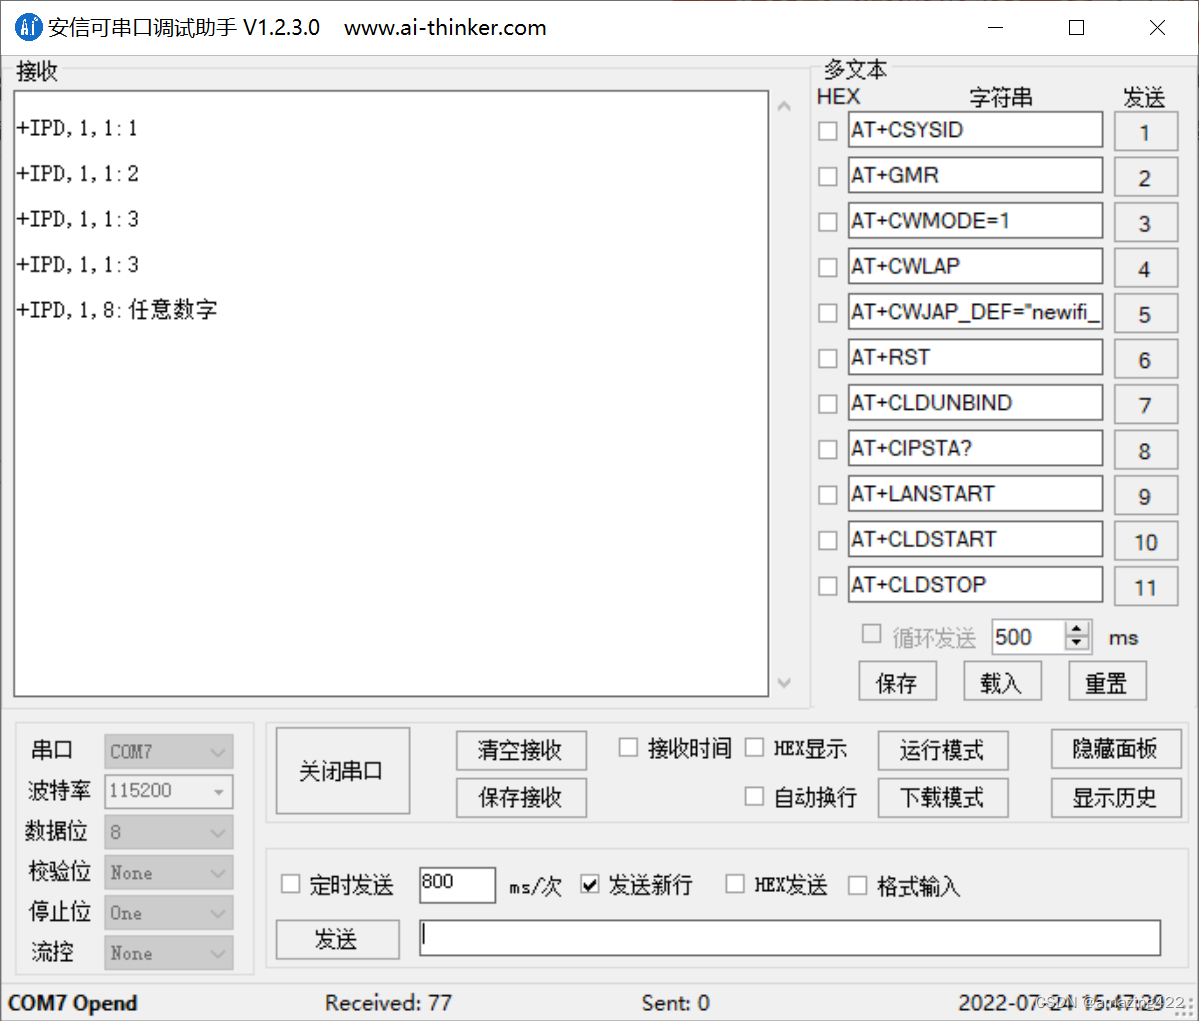Toggle the 自动换行 auto wrap checkbox
Image resolution: width=1199 pixels, height=1021 pixels.
pos(754,796)
